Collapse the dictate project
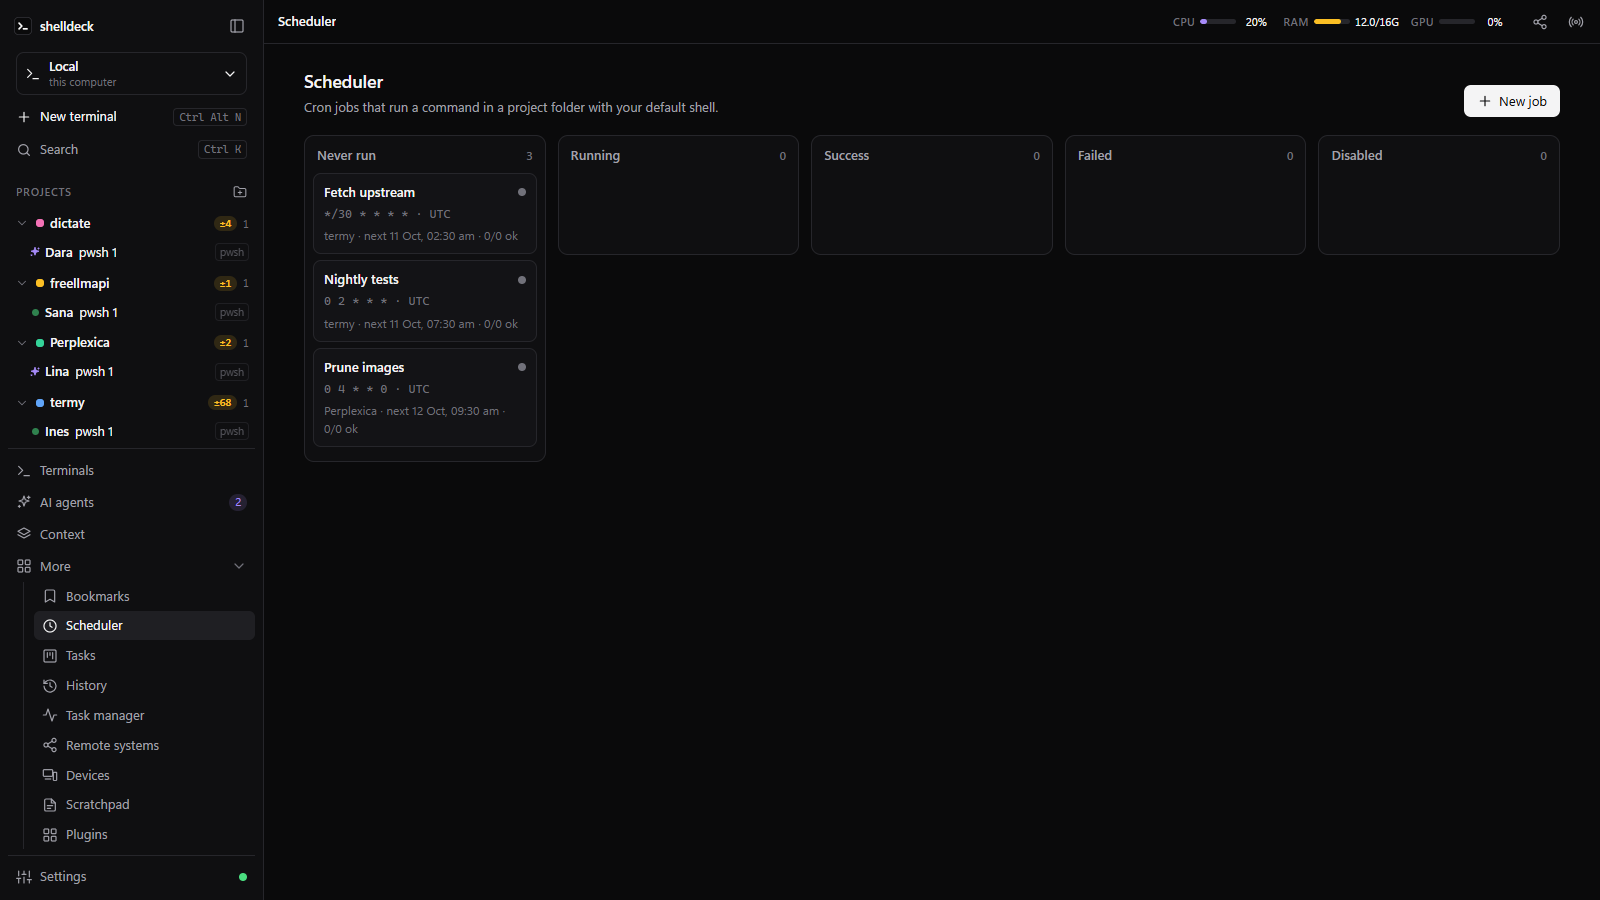Image resolution: width=1600 pixels, height=900 pixels. pyautogui.click(x=22, y=224)
